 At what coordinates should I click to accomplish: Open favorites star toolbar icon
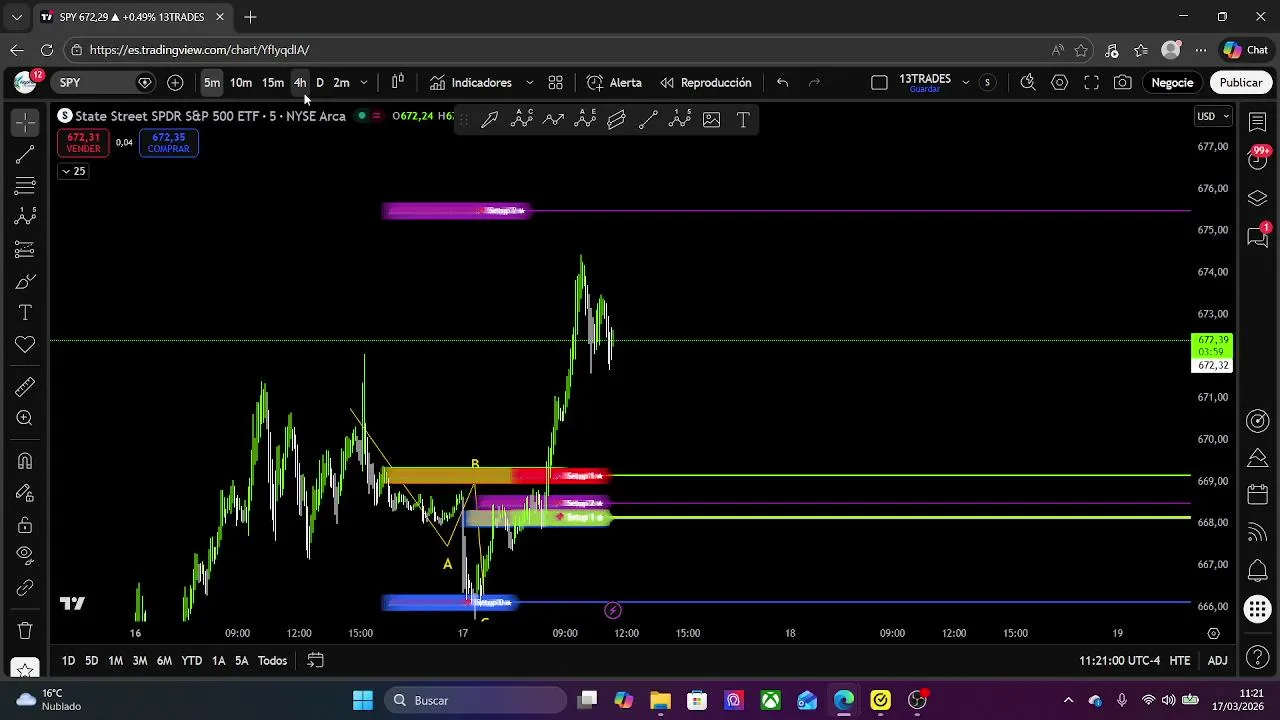25,668
